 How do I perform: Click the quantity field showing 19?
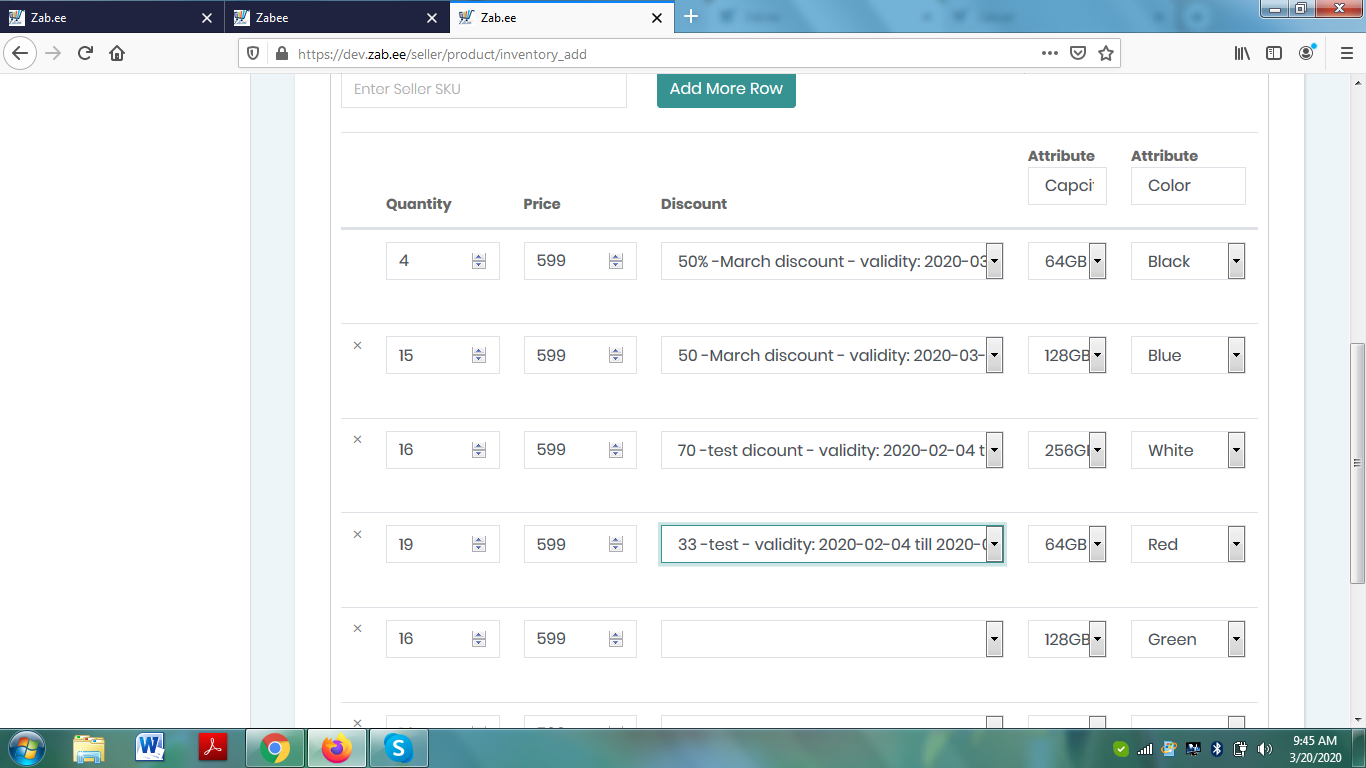point(442,545)
